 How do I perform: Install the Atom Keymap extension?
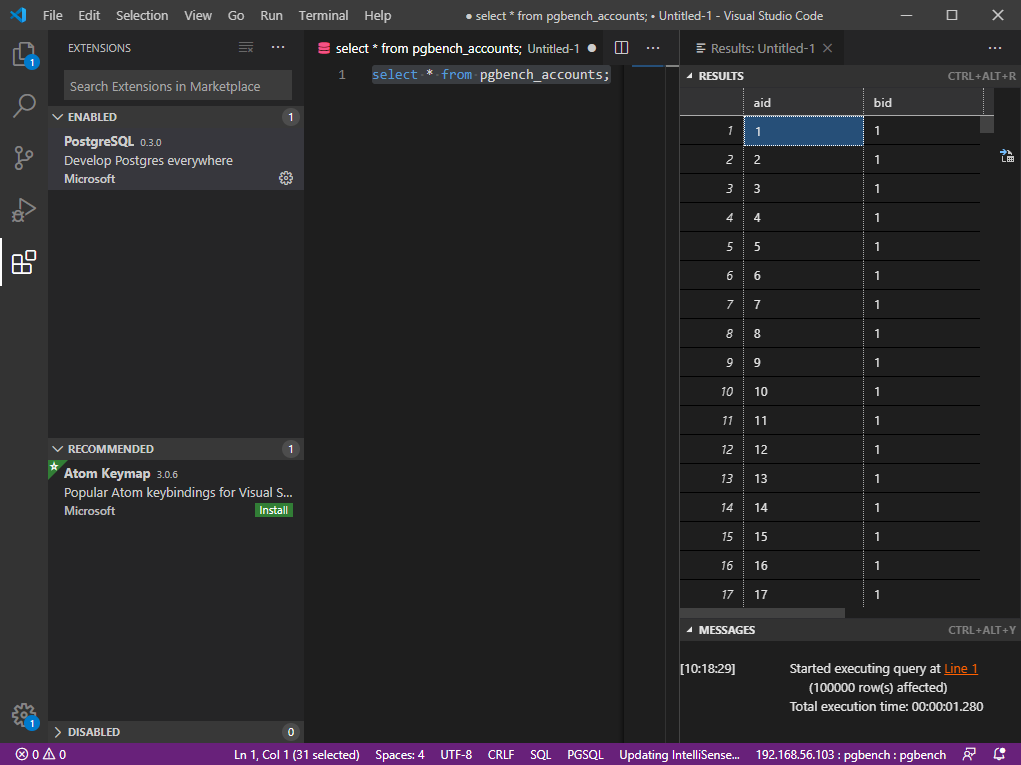click(273, 510)
